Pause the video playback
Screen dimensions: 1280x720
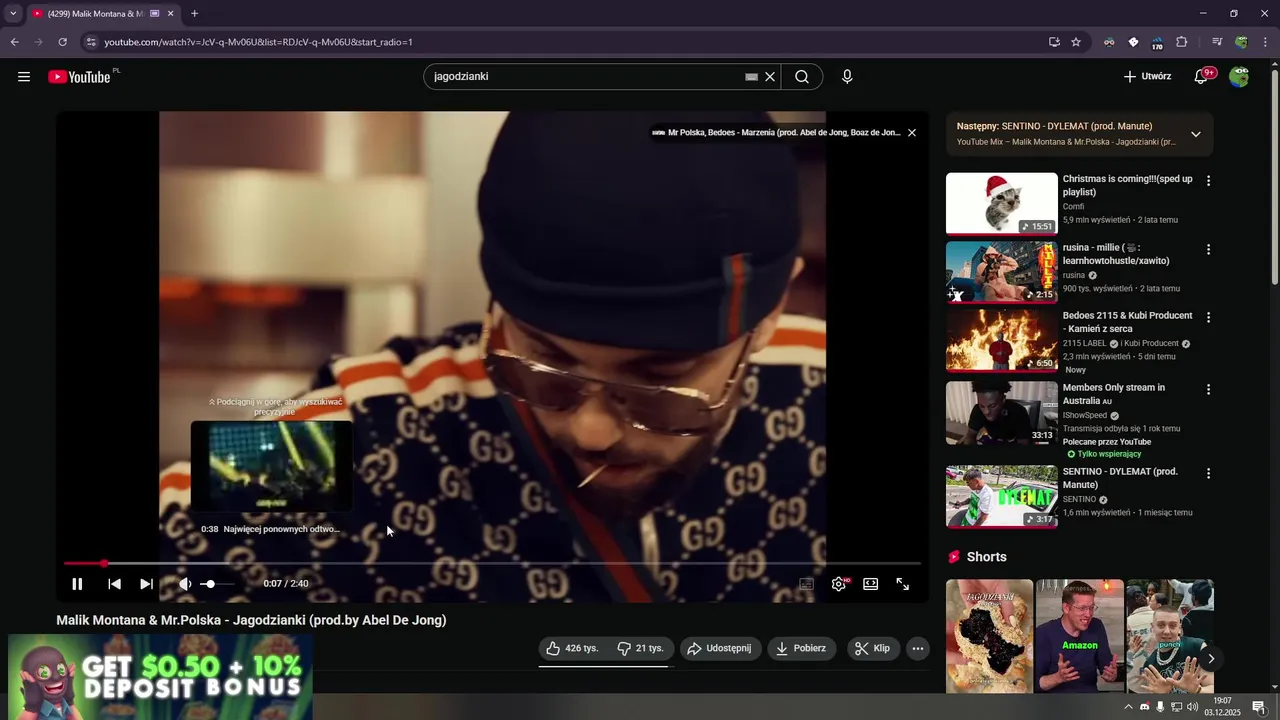pos(77,584)
